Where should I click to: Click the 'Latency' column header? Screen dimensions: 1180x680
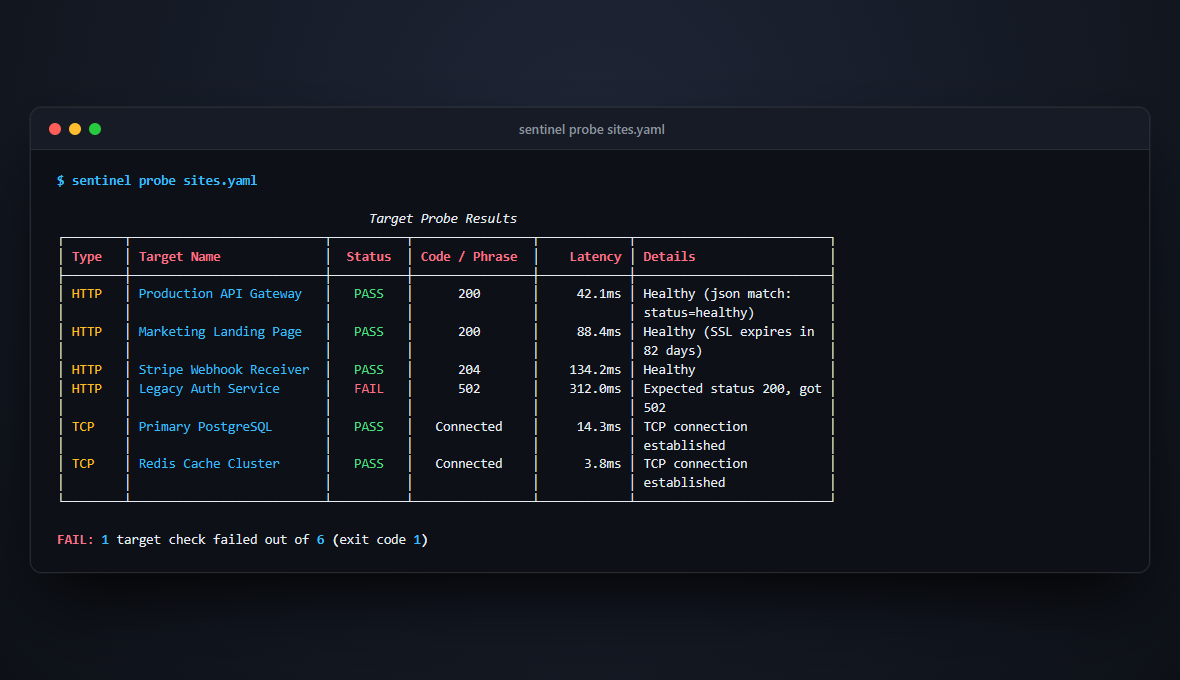point(595,257)
